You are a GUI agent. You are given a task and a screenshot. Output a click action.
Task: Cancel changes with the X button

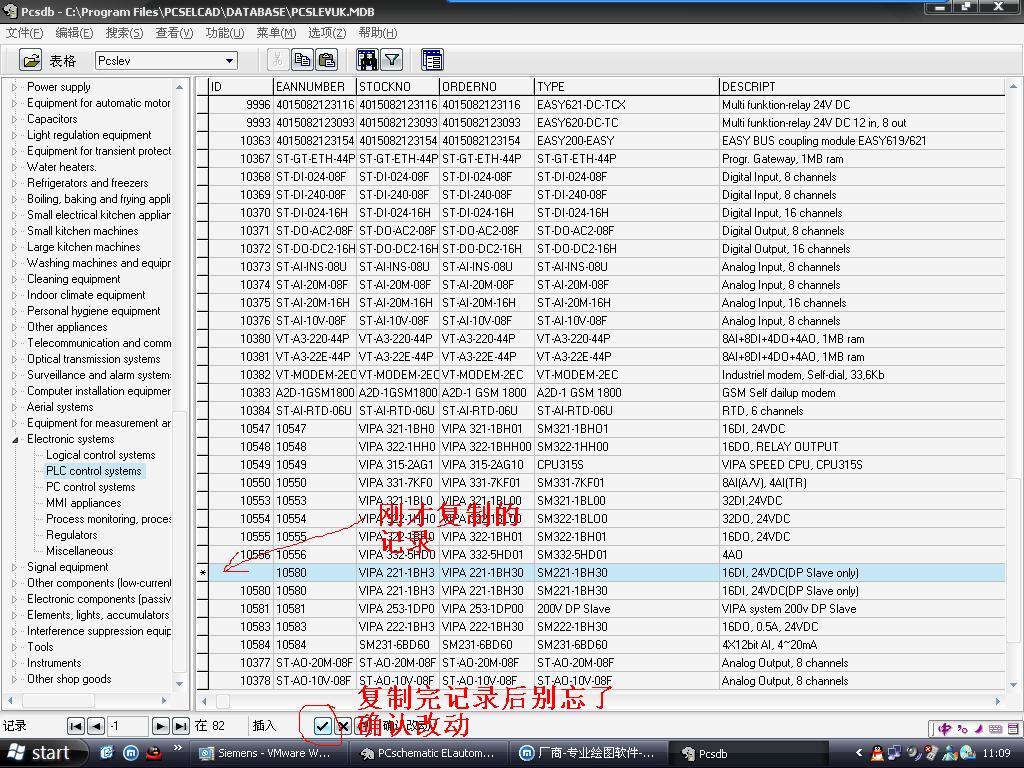pos(343,726)
